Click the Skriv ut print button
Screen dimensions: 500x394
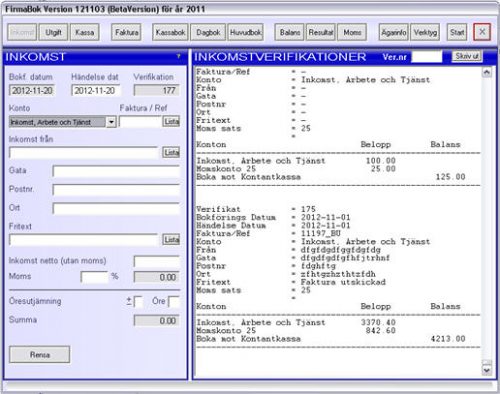[467, 56]
